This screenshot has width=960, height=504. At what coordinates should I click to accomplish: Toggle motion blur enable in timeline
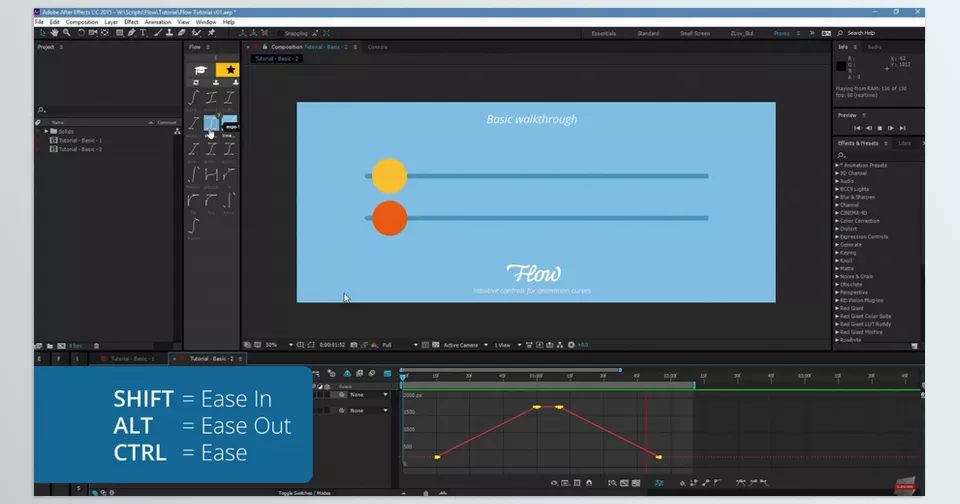pos(372,373)
